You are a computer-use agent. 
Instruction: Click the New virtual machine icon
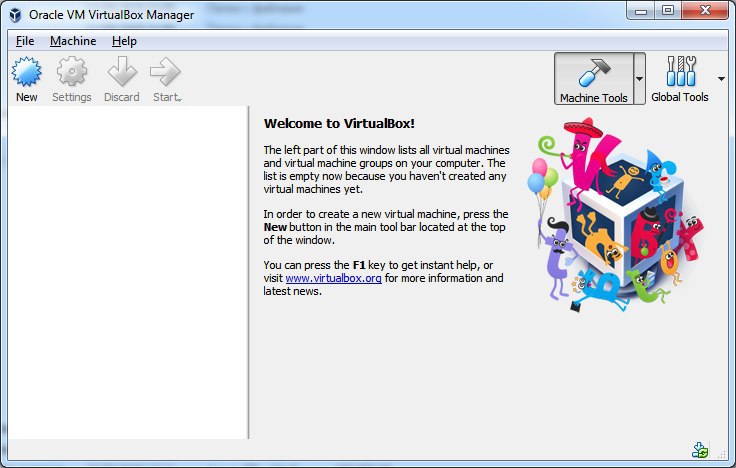(27, 72)
